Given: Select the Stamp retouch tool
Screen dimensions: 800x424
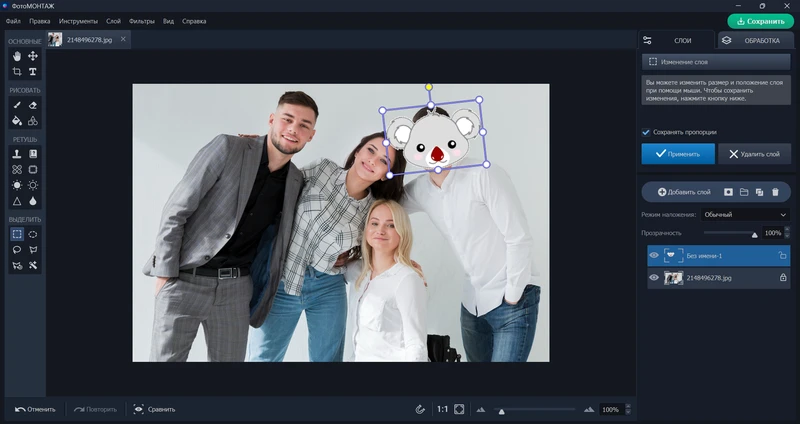Looking at the screenshot, I should pos(17,154).
